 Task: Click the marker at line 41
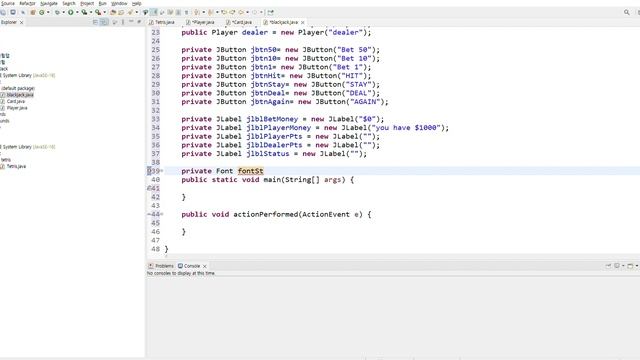coord(149,188)
